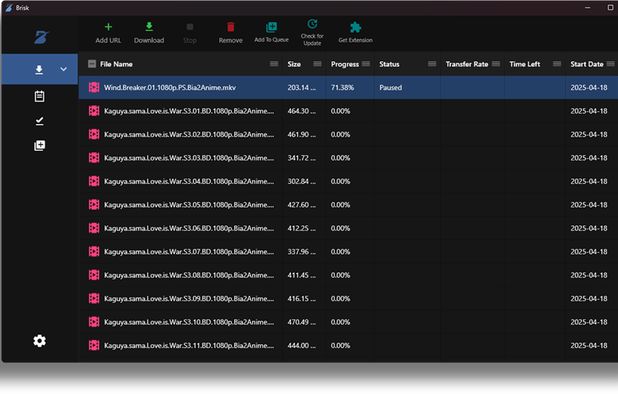Select Kaguya.sama S3.10 file name
This screenshot has height=394, width=618.
click(x=189, y=322)
